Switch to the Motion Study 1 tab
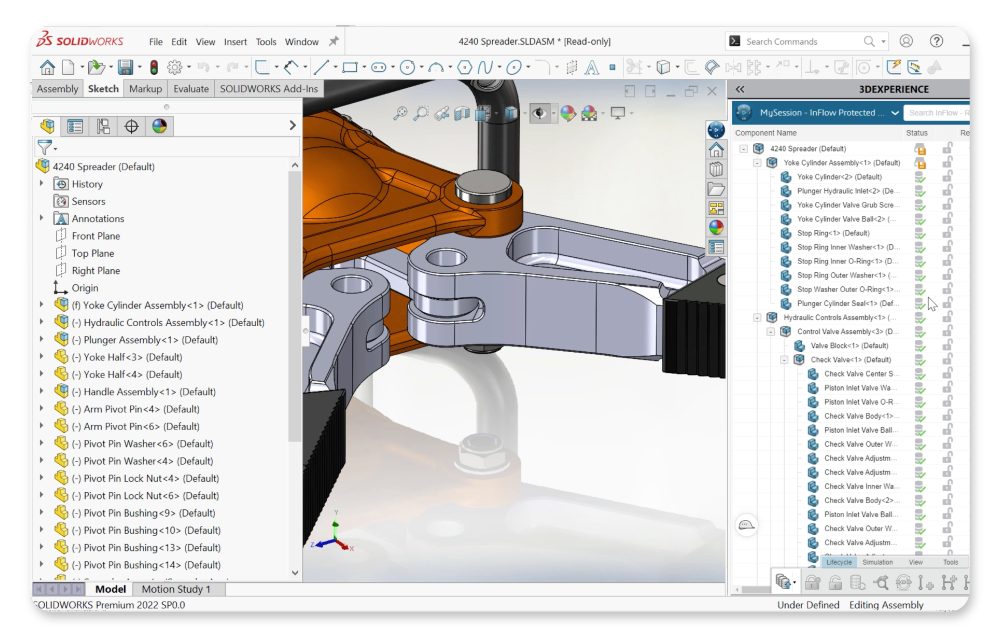 pyautogui.click(x=176, y=589)
